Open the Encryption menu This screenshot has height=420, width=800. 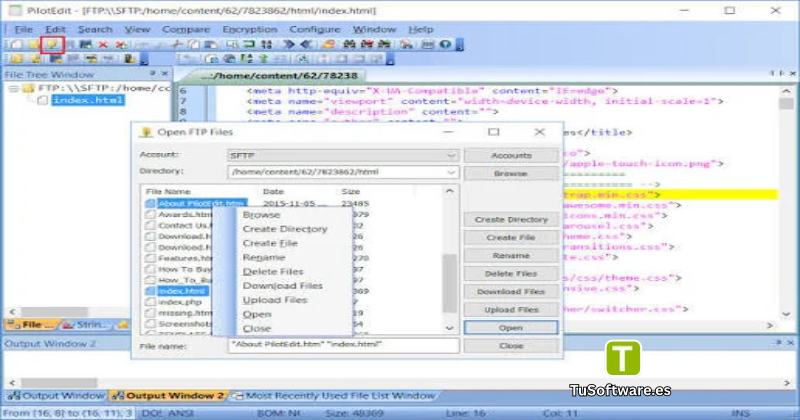(250, 30)
